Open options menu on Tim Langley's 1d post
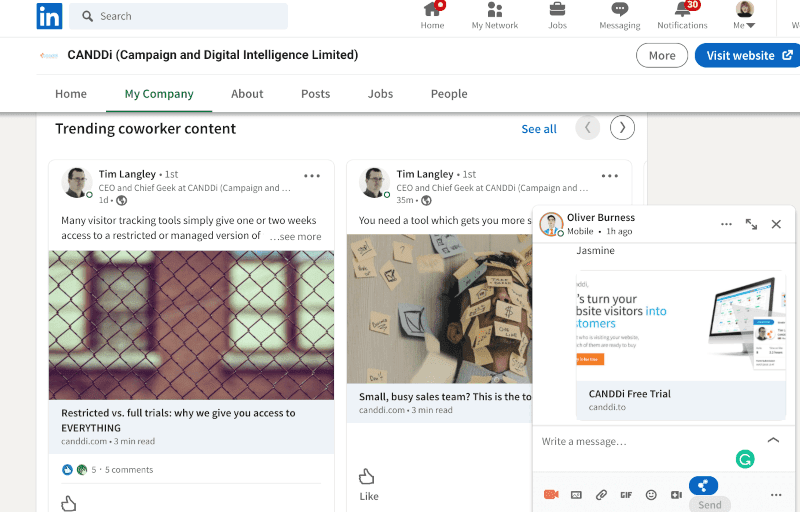The width and height of the screenshot is (800, 512). (x=312, y=175)
